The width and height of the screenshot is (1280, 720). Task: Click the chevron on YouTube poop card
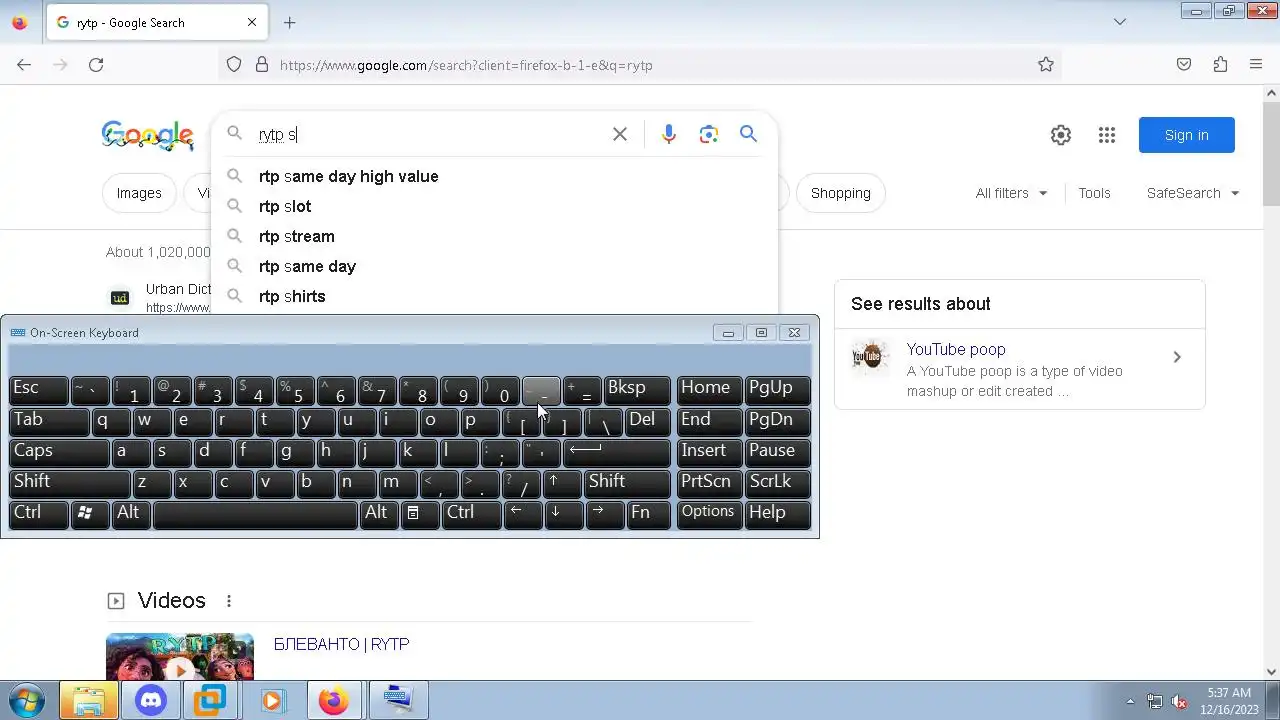pyautogui.click(x=1177, y=357)
